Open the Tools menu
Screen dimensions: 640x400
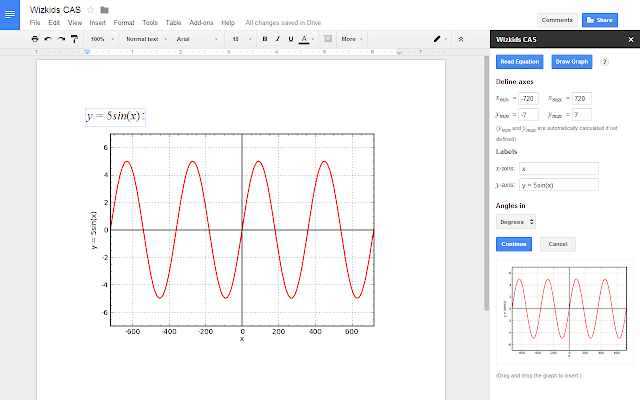(x=150, y=23)
